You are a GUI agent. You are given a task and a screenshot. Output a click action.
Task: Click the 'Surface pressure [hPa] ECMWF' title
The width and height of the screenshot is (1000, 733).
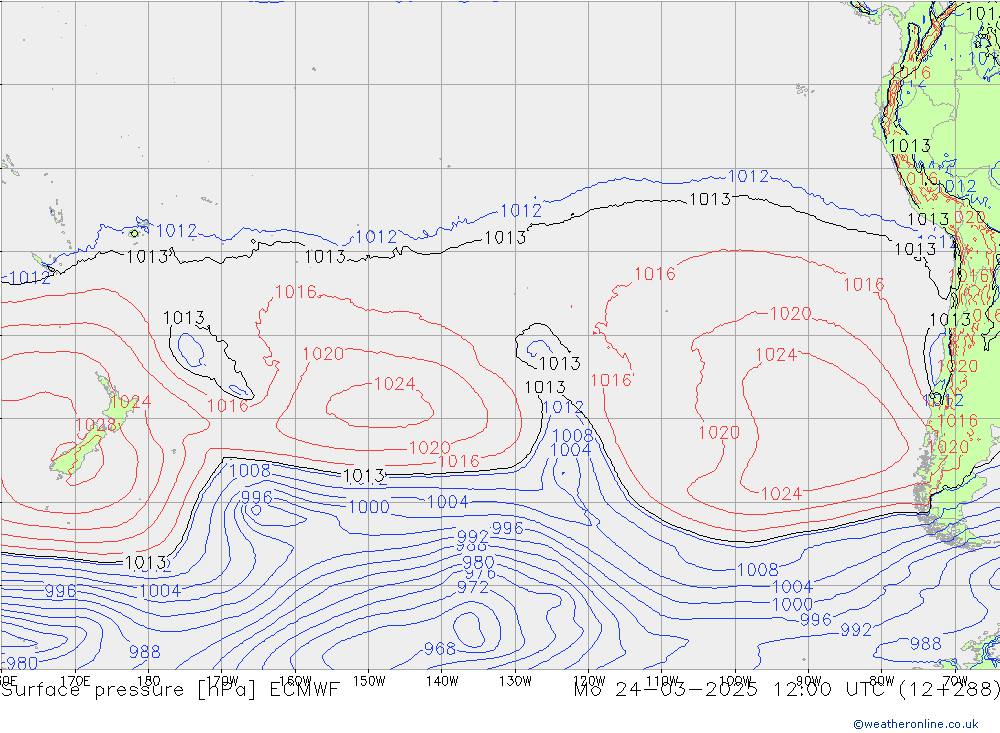(170, 690)
